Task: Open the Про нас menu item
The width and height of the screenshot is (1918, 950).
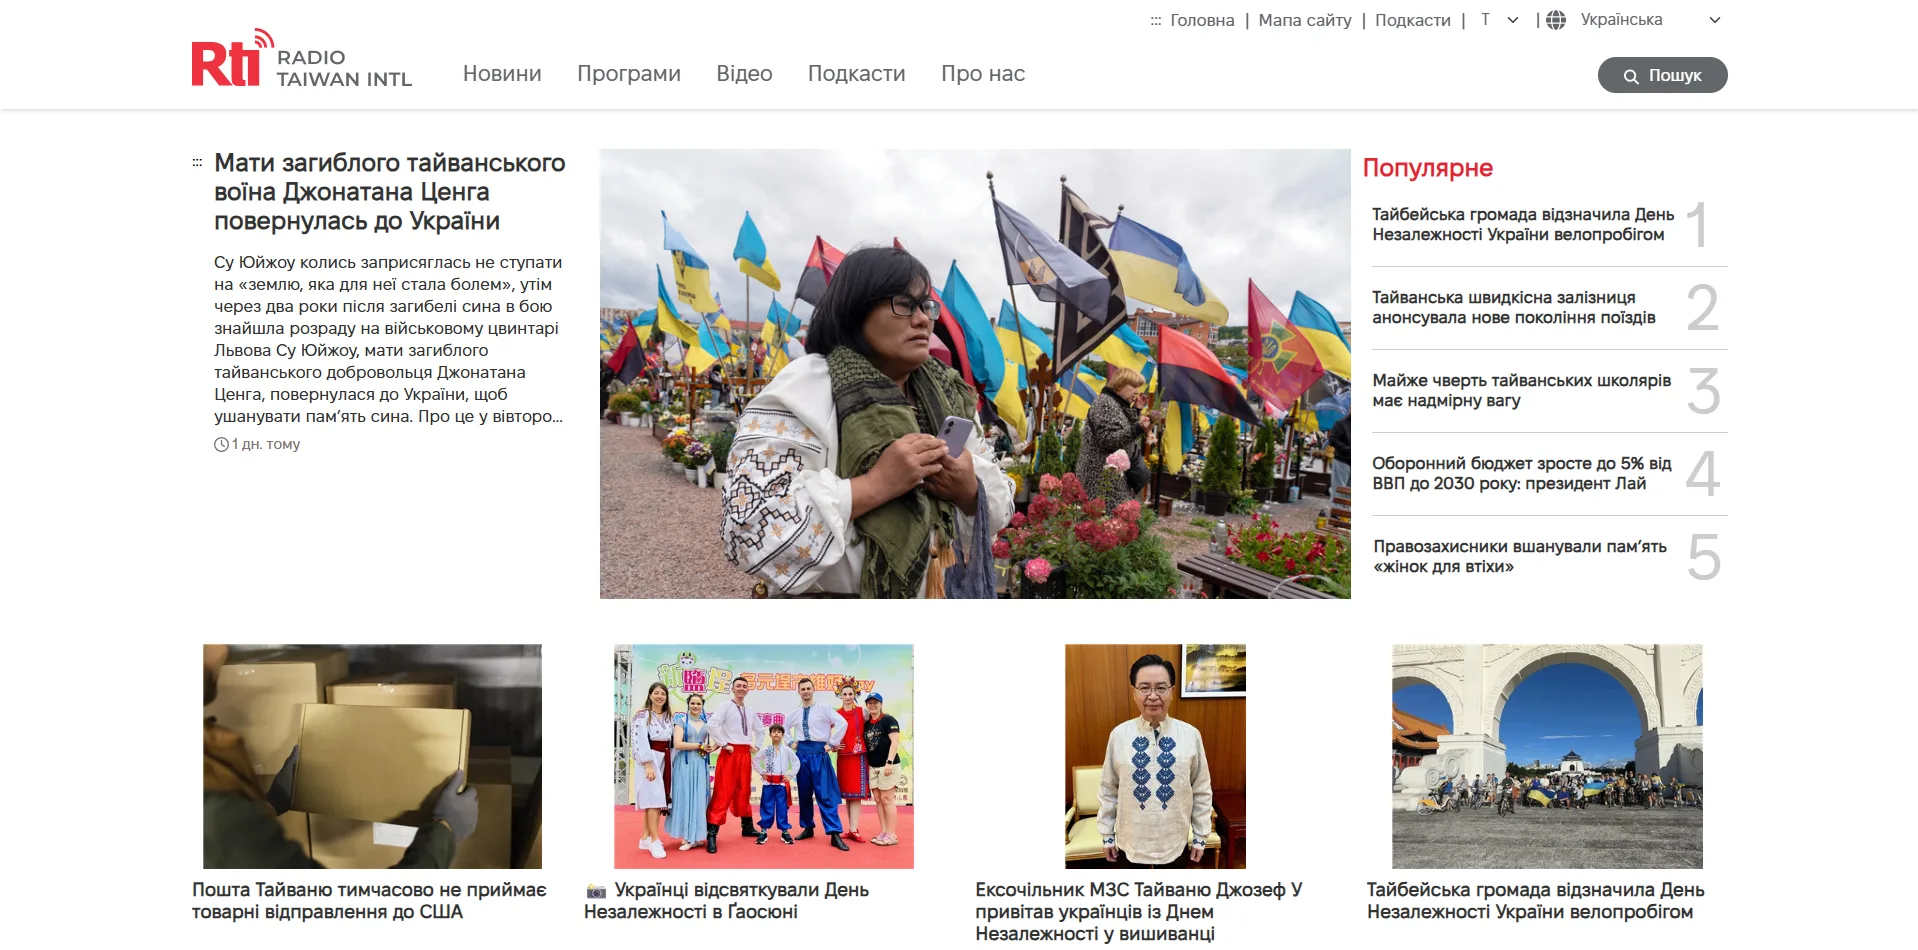Action: [x=982, y=74]
